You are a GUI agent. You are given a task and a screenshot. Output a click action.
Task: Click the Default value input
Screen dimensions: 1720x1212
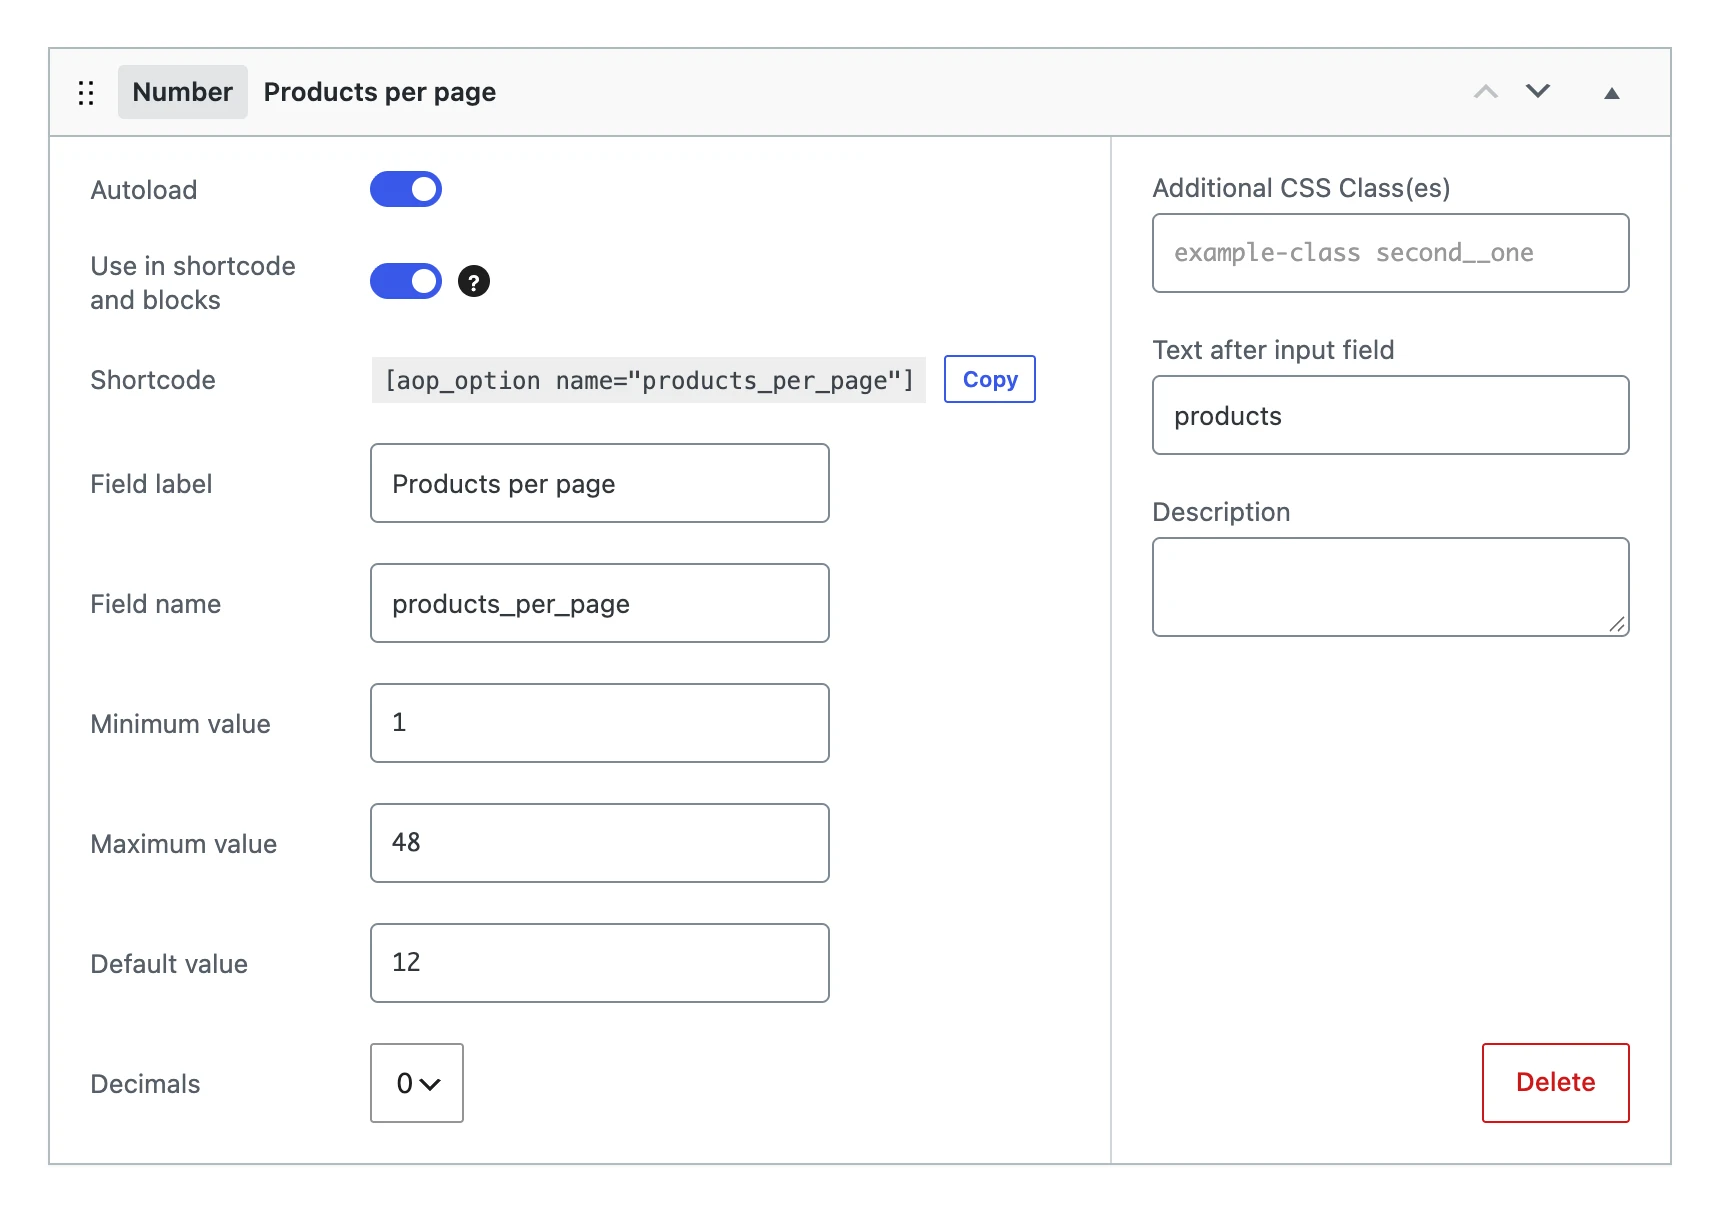click(600, 963)
